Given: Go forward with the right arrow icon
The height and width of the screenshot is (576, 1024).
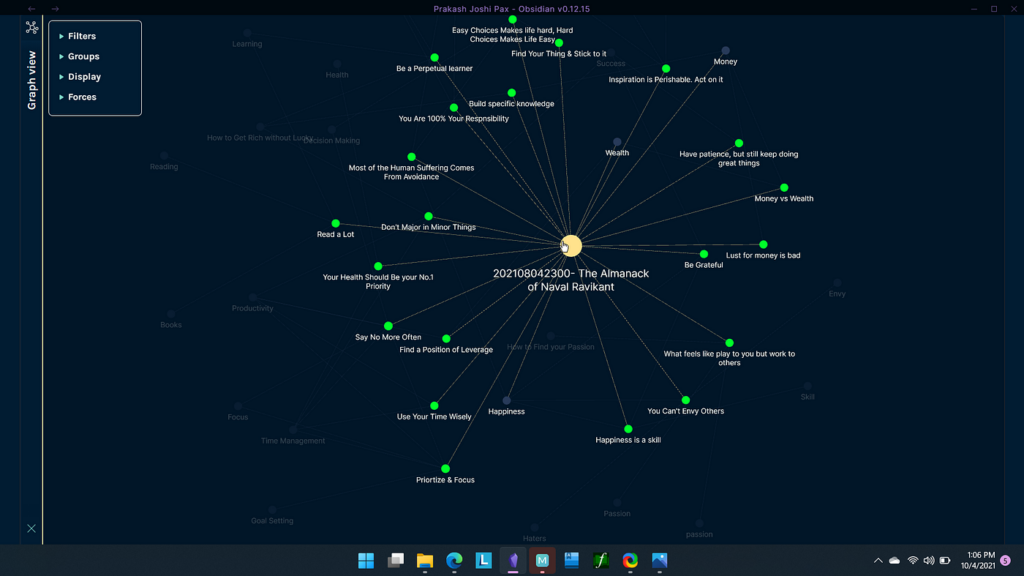Looking at the screenshot, I should pos(55,8).
